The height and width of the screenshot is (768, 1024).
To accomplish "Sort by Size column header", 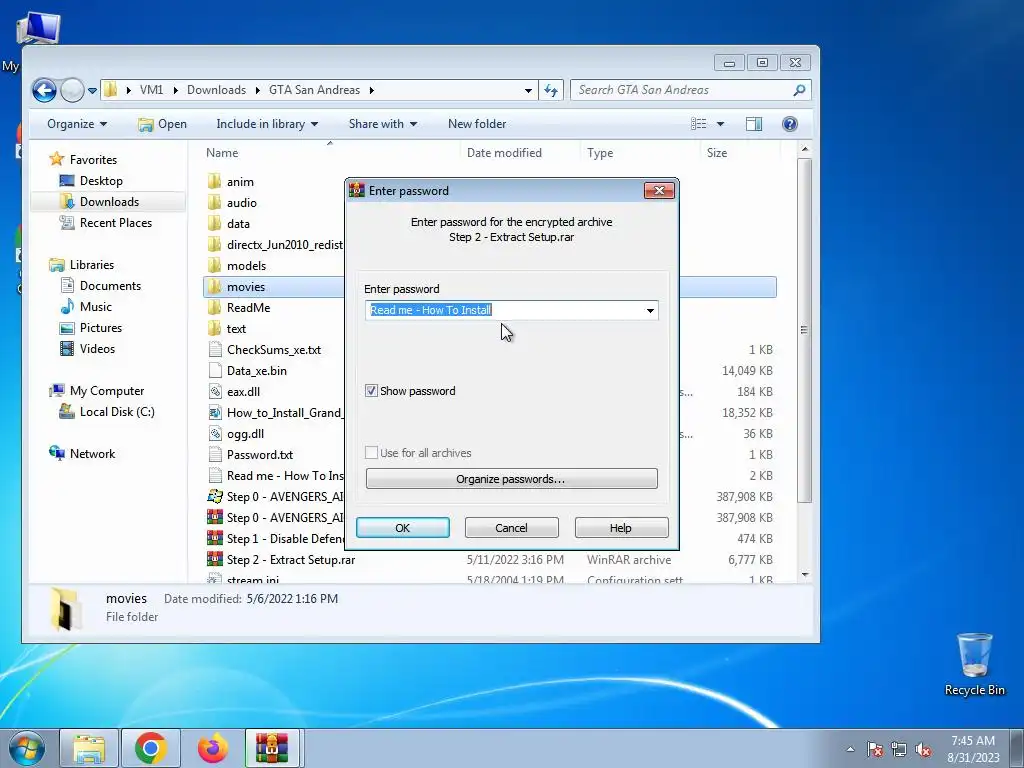I will 716,153.
